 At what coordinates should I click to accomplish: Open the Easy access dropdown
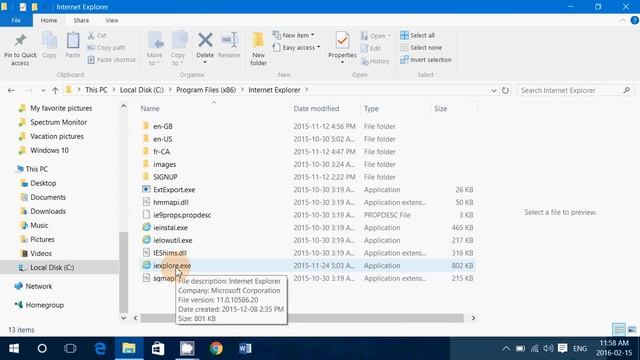pyautogui.click(x=296, y=48)
